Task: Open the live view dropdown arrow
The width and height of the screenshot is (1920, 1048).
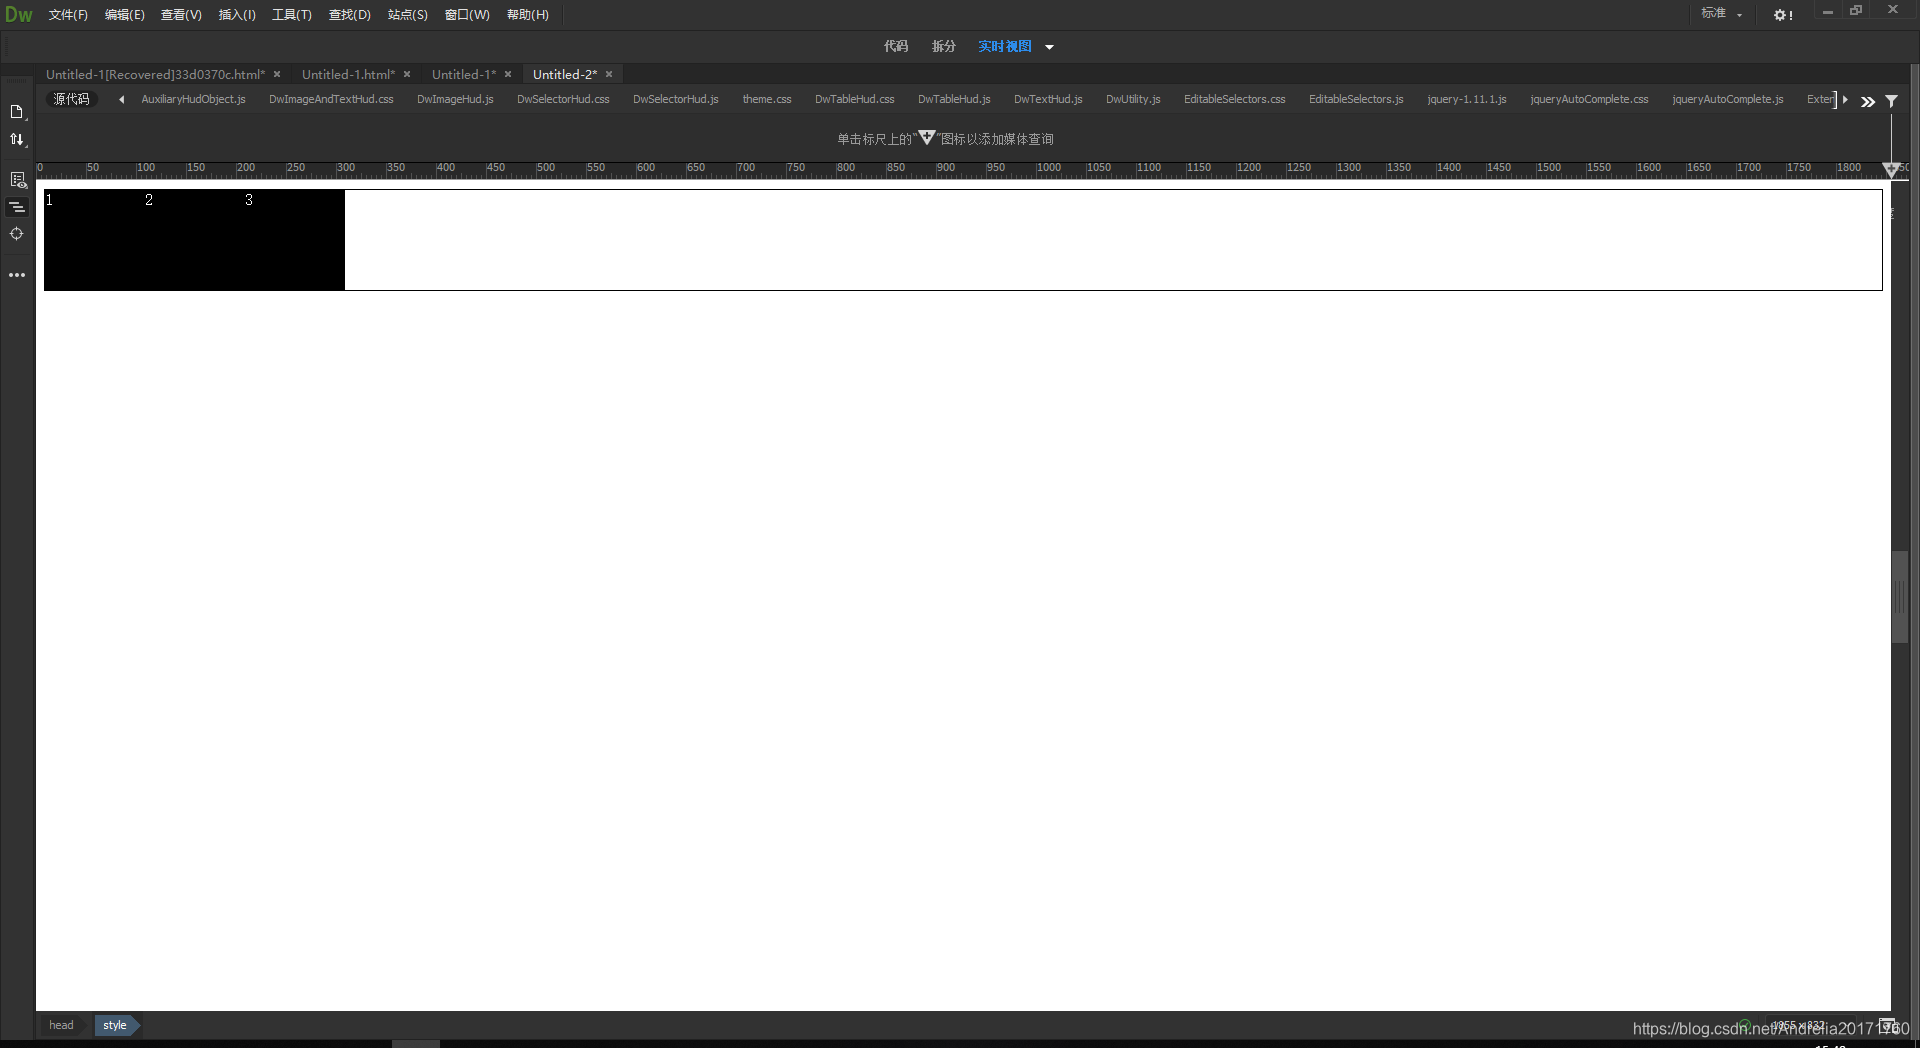Action: point(1049,47)
